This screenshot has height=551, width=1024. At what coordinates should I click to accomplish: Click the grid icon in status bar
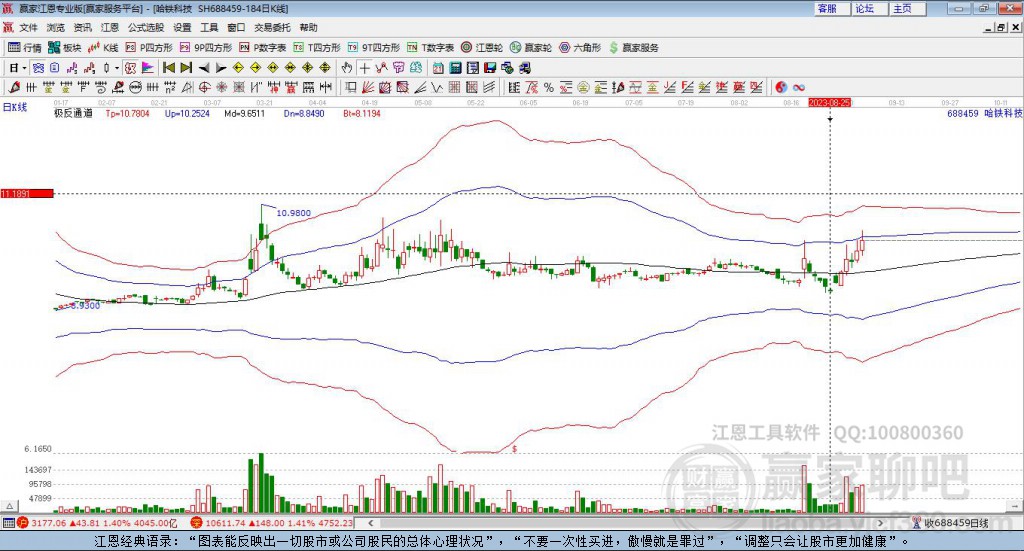[8, 522]
